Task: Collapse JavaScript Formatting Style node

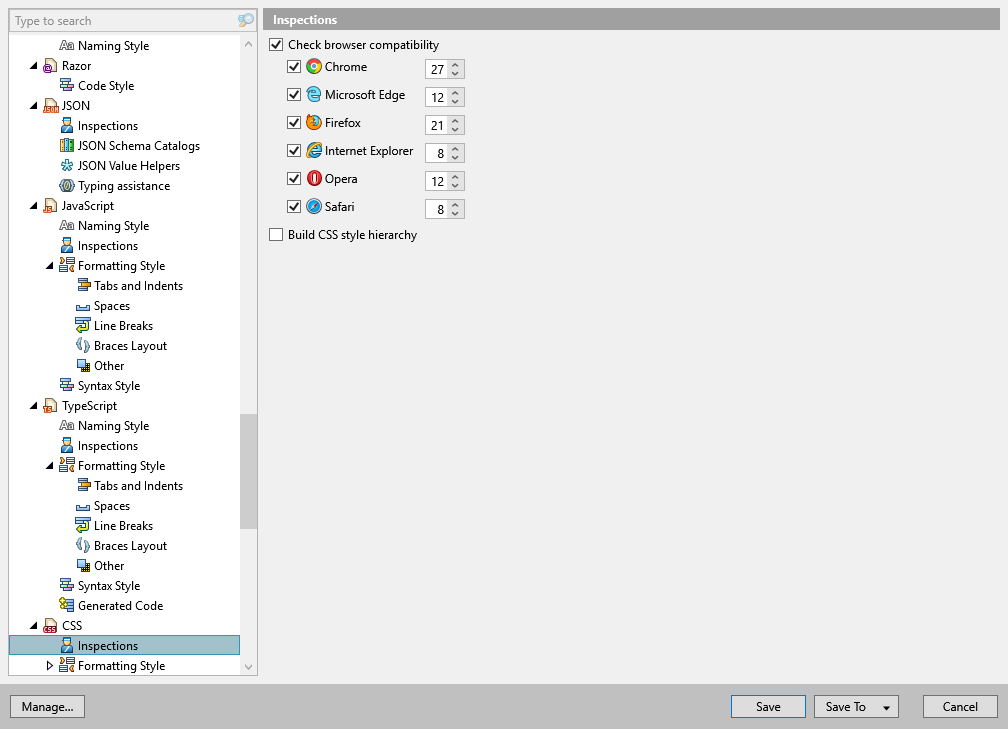Action: coord(50,266)
